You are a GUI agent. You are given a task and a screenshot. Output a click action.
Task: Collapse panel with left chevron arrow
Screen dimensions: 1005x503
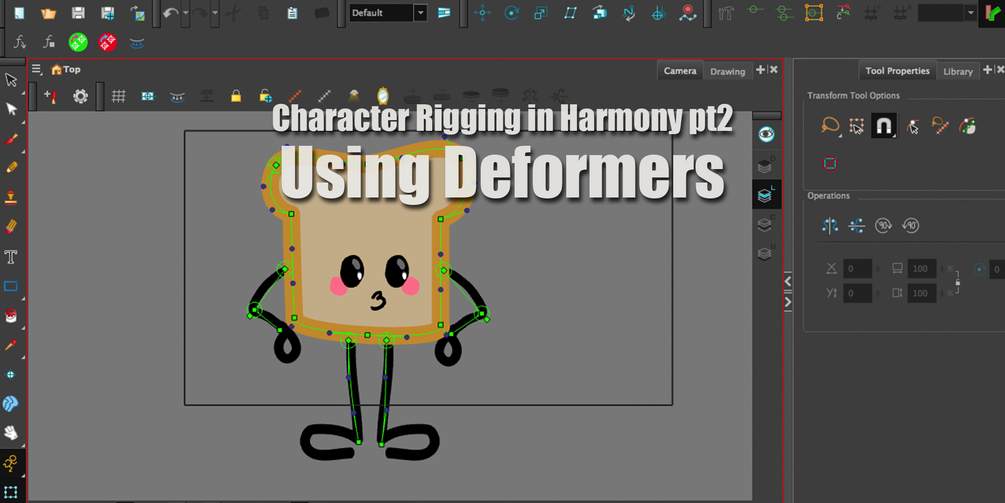coord(788,281)
